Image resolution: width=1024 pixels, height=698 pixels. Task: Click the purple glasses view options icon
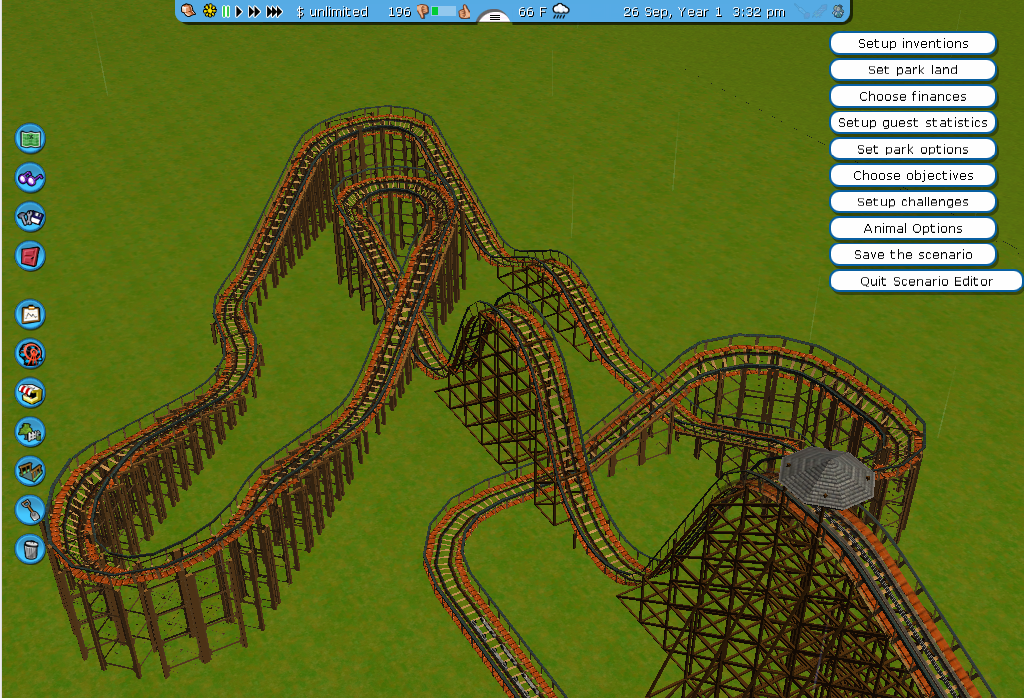(x=31, y=178)
